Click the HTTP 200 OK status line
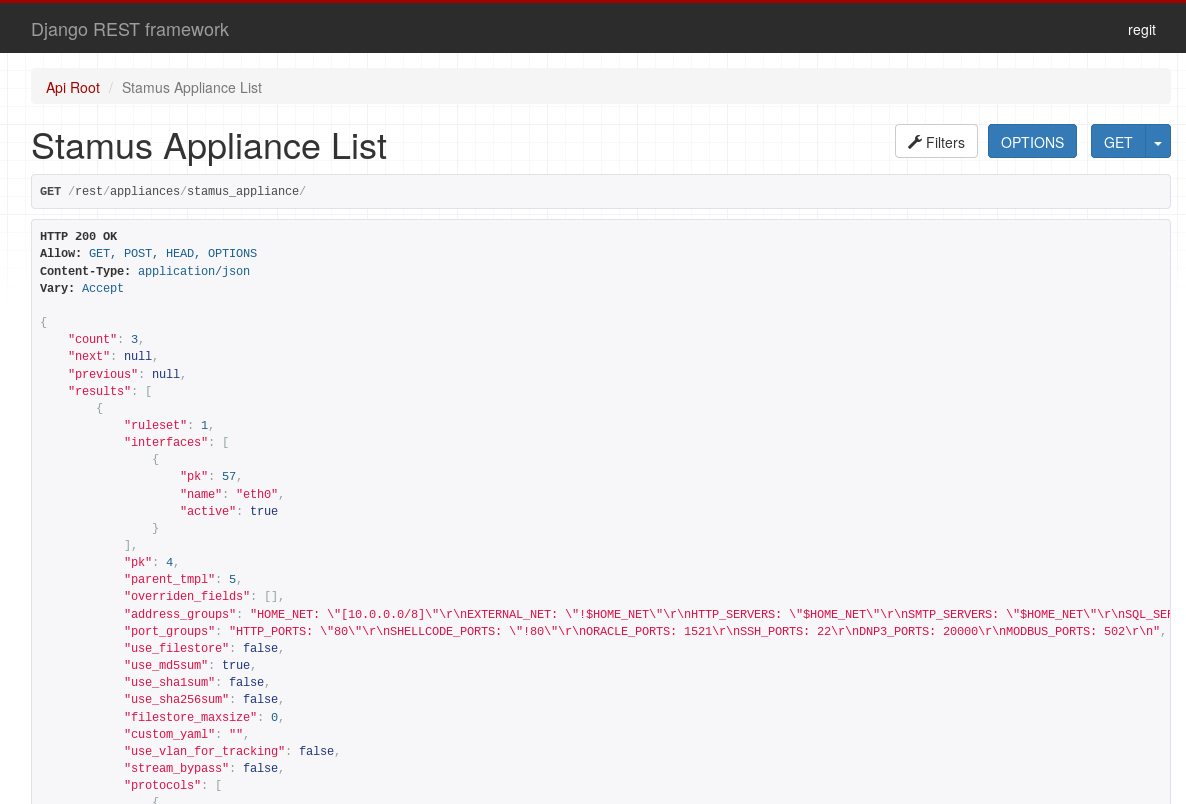This screenshot has height=804, width=1186. 79,236
